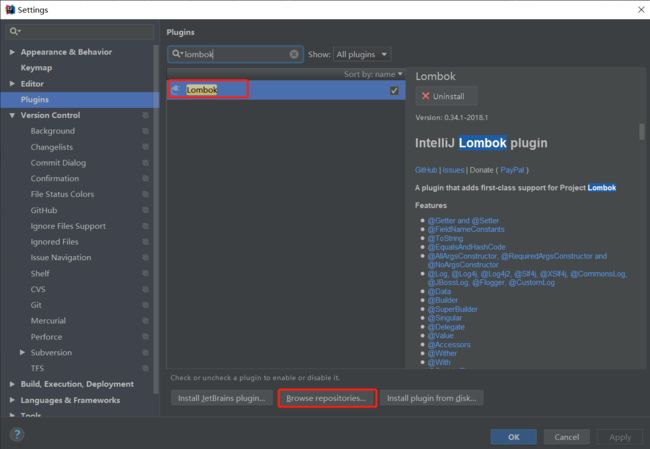Open Mercurial settings page
The image size is (650, 449).
[48, 320]
